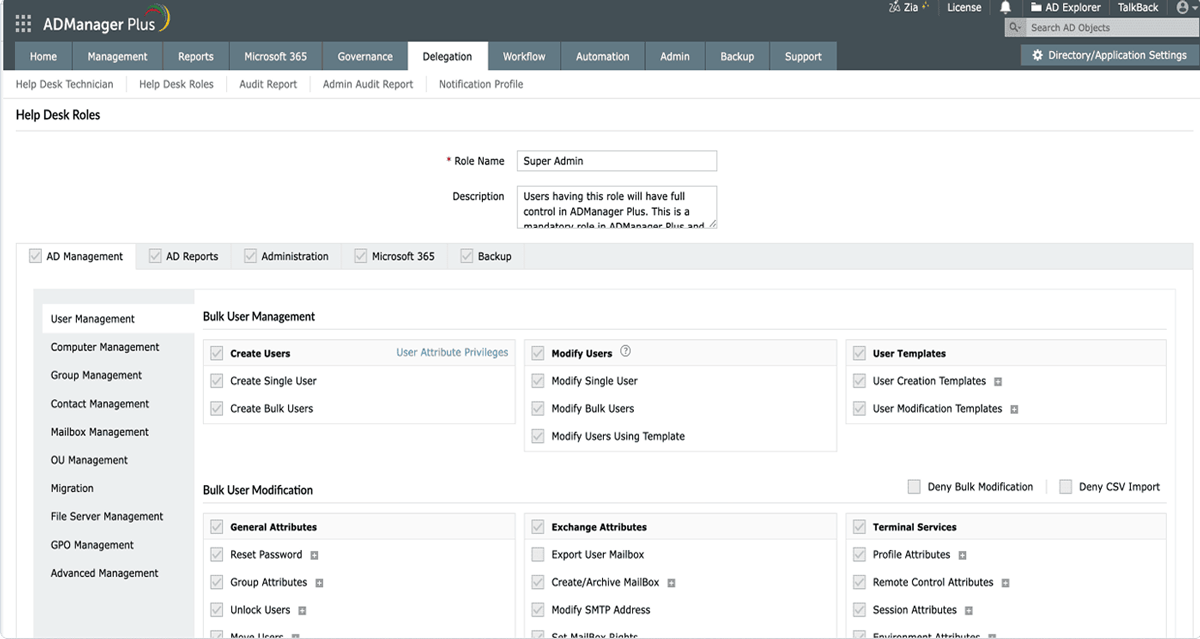This screenshot has height=639, width=1200.
Task: Open the user account menu
Action: point(1185,8)
